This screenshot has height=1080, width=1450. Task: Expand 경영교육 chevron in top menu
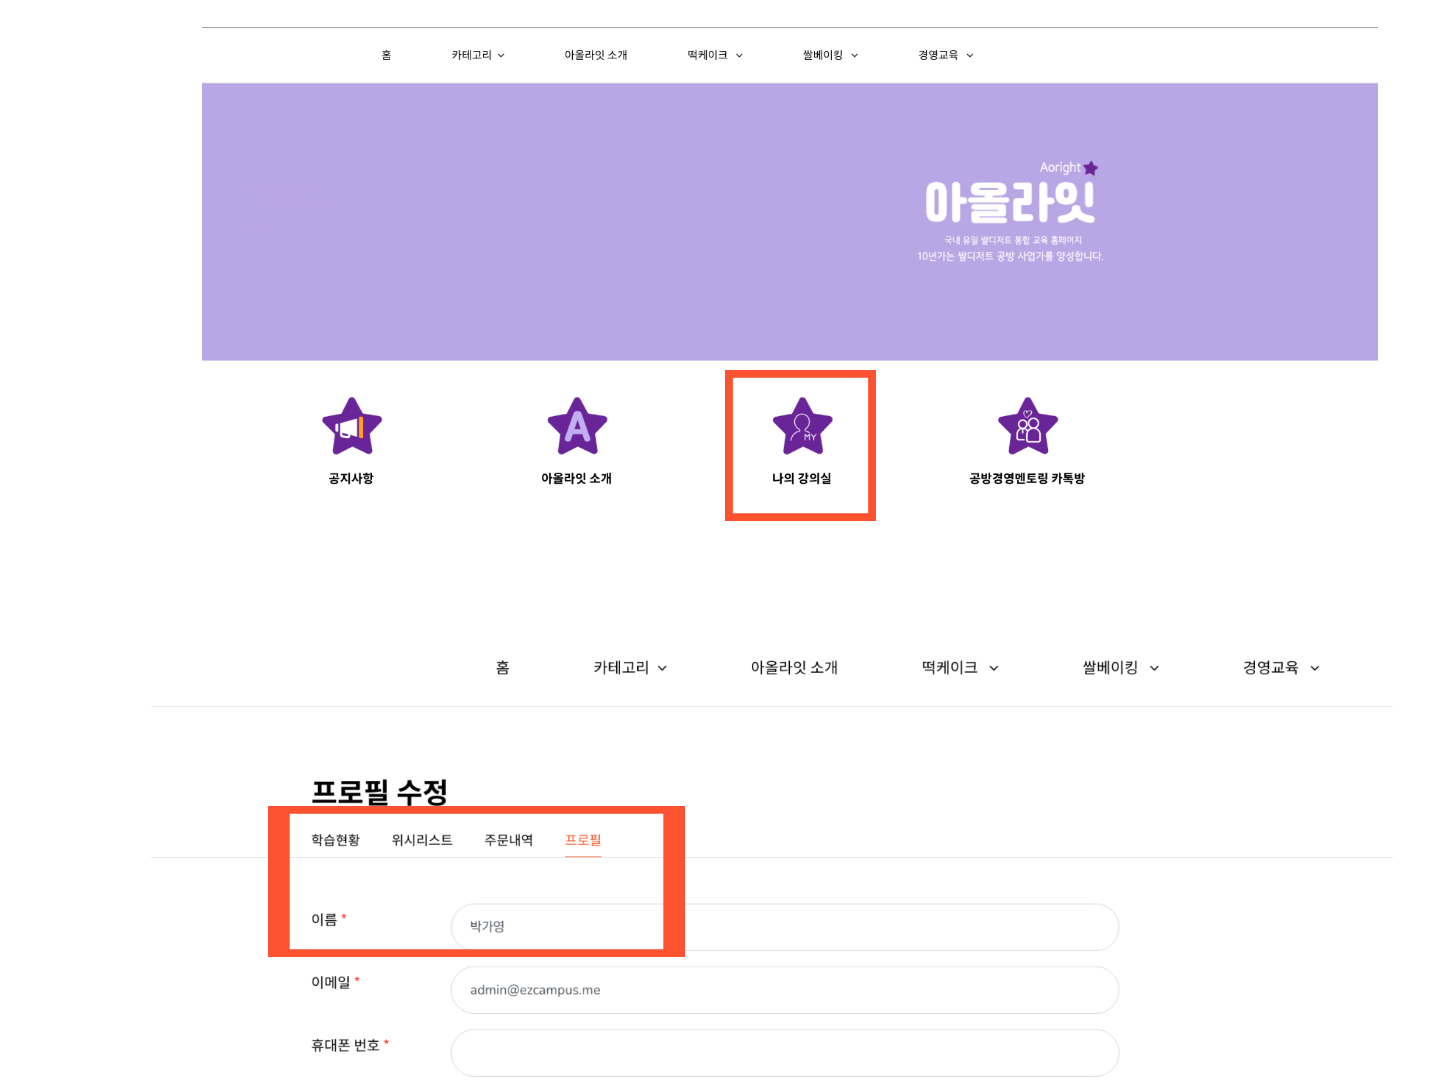(970, 56)
